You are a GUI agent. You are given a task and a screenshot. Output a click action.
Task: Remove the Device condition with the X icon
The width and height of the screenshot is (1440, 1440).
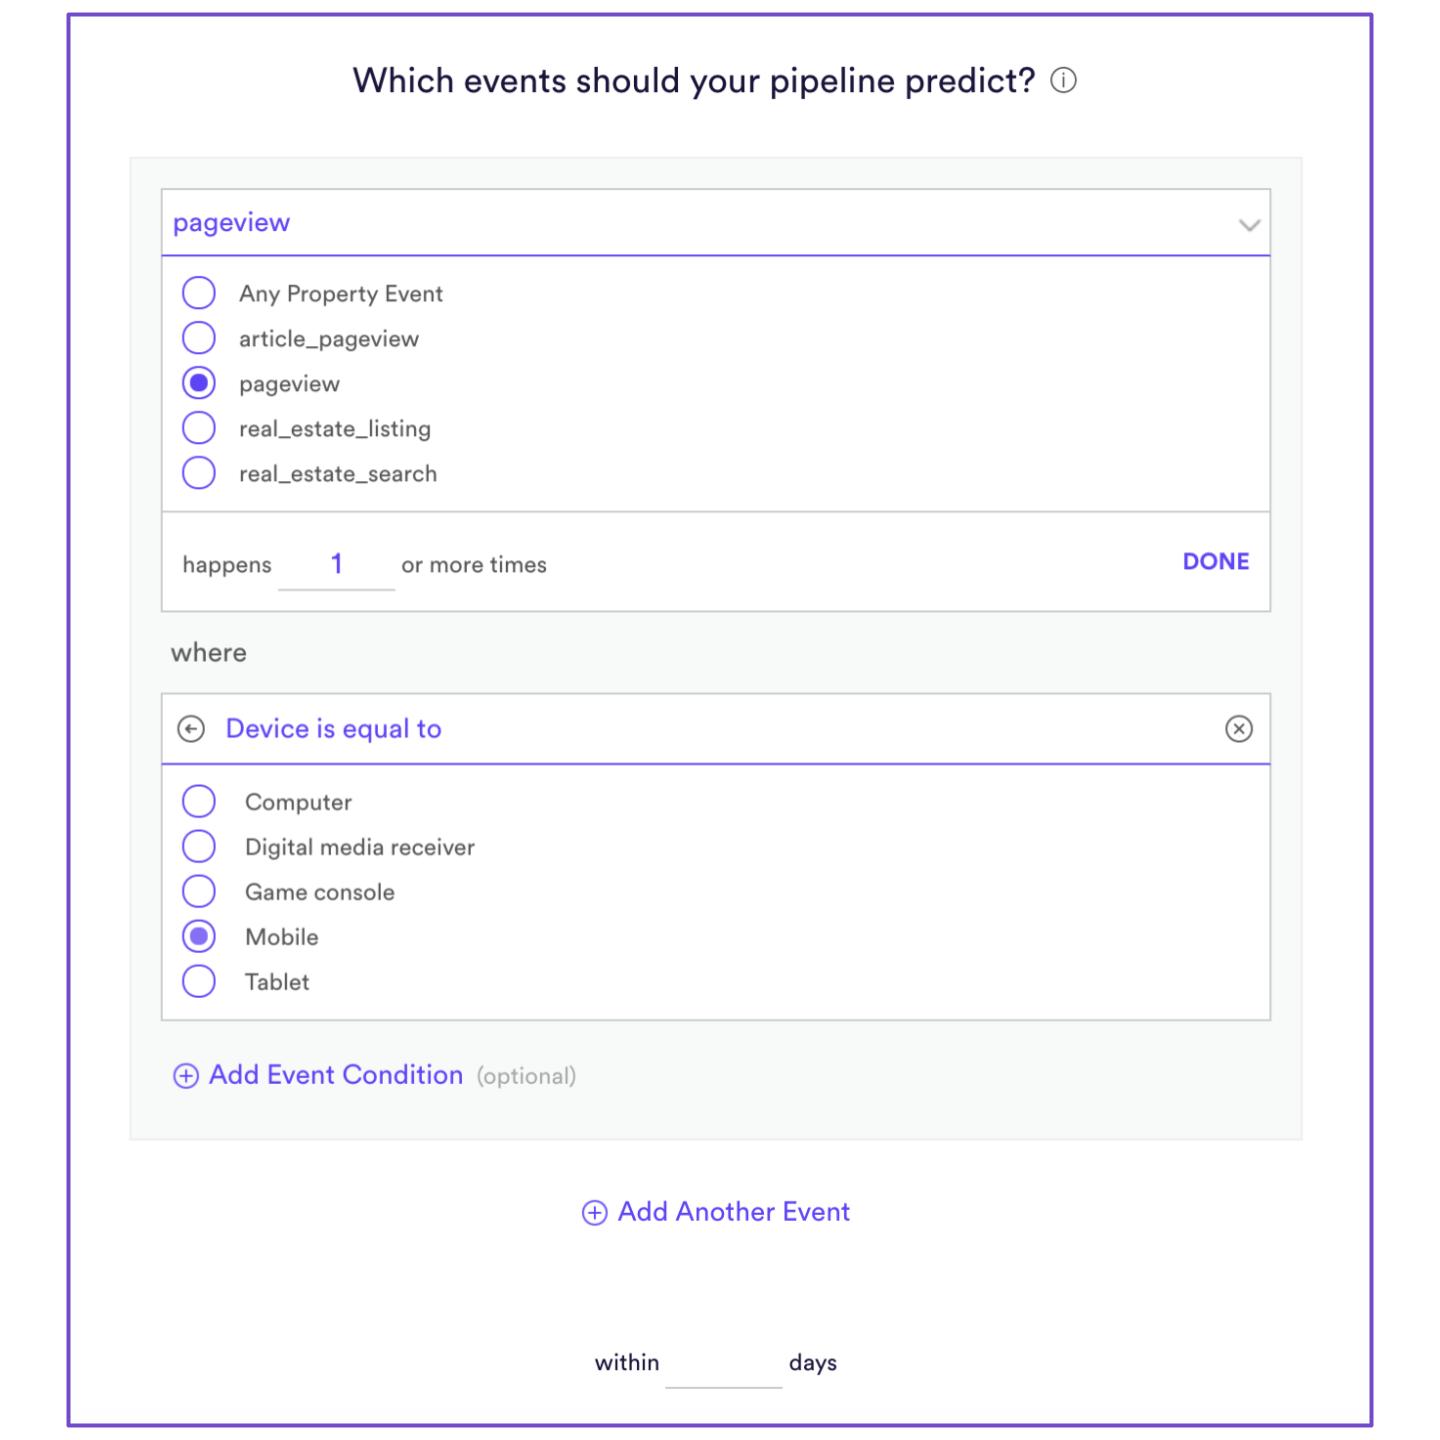(x=1239, y=729)
